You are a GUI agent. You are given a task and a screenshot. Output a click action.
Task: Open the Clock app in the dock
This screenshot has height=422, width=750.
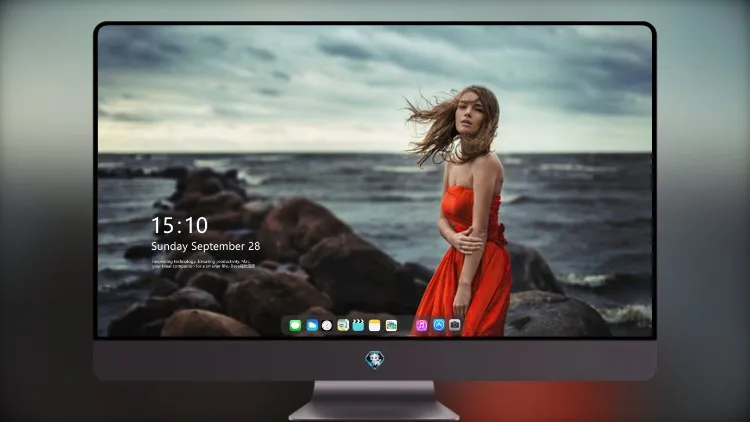click(327, 325)
